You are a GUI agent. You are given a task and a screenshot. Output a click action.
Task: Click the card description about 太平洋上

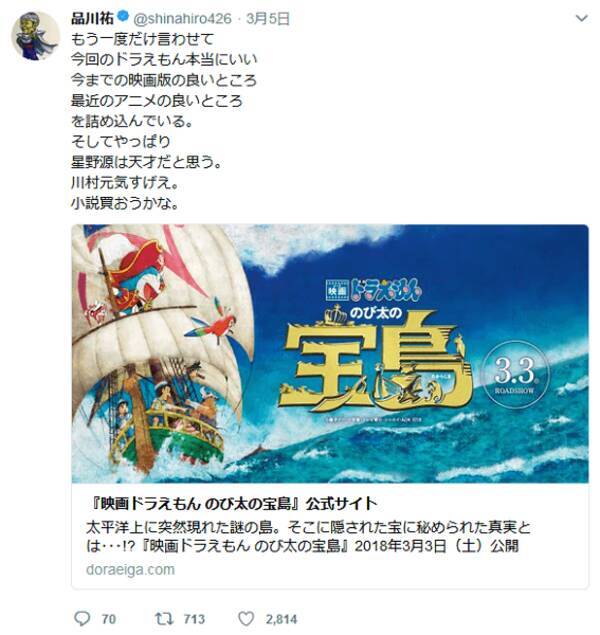pos(308,537)
